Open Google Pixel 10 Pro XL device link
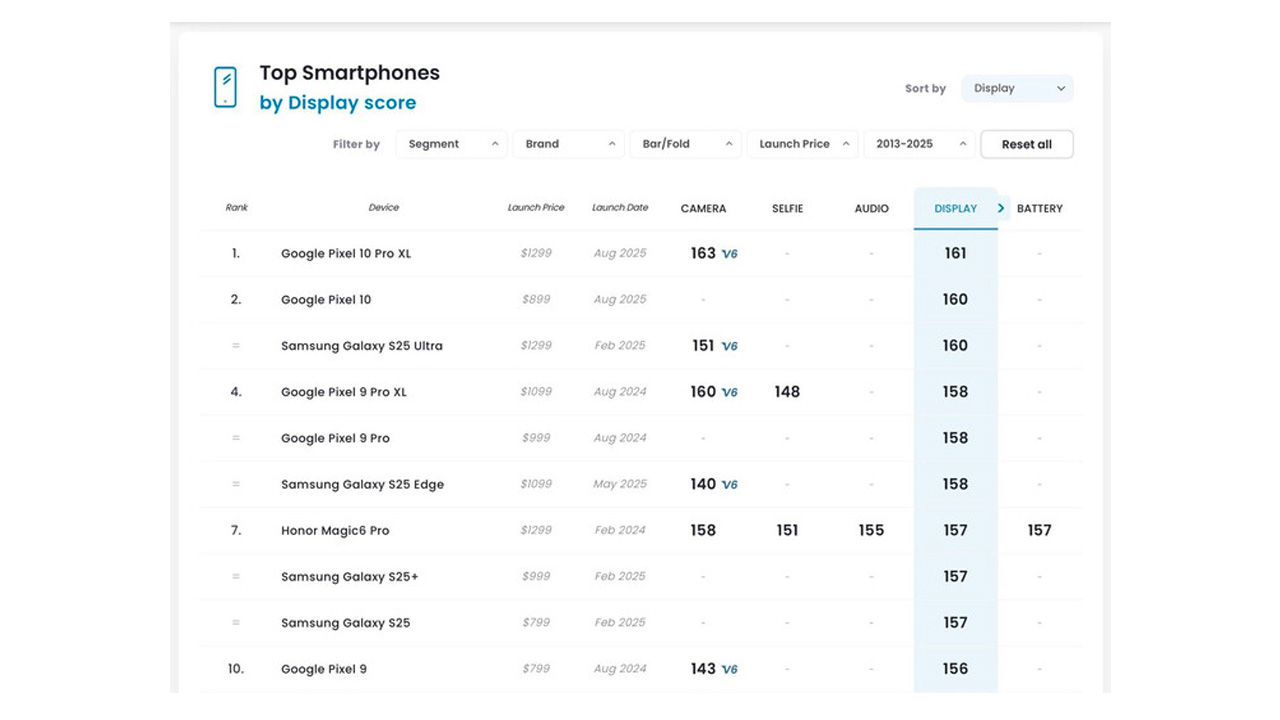The height and width of the screenshot is (720, 1280). 346,254
